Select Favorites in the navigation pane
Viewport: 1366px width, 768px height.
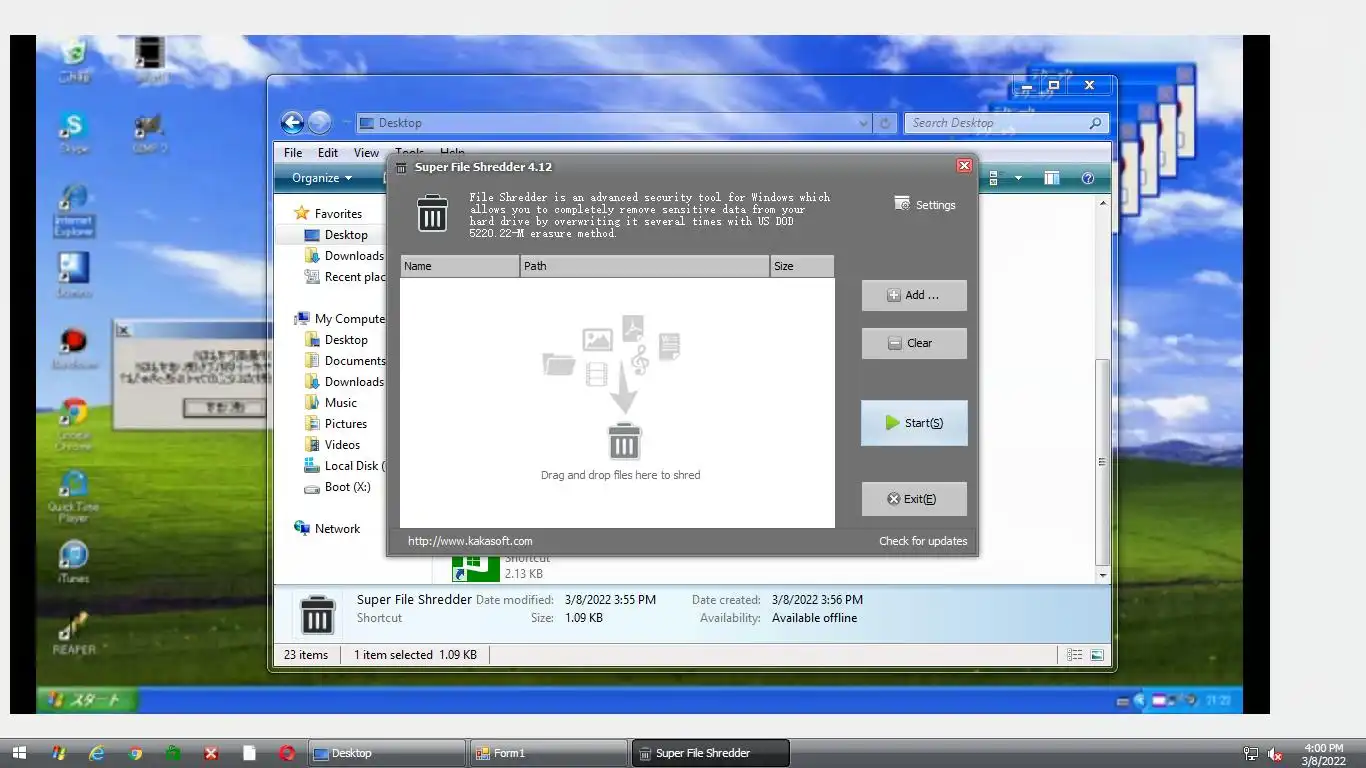pos(328,213)
